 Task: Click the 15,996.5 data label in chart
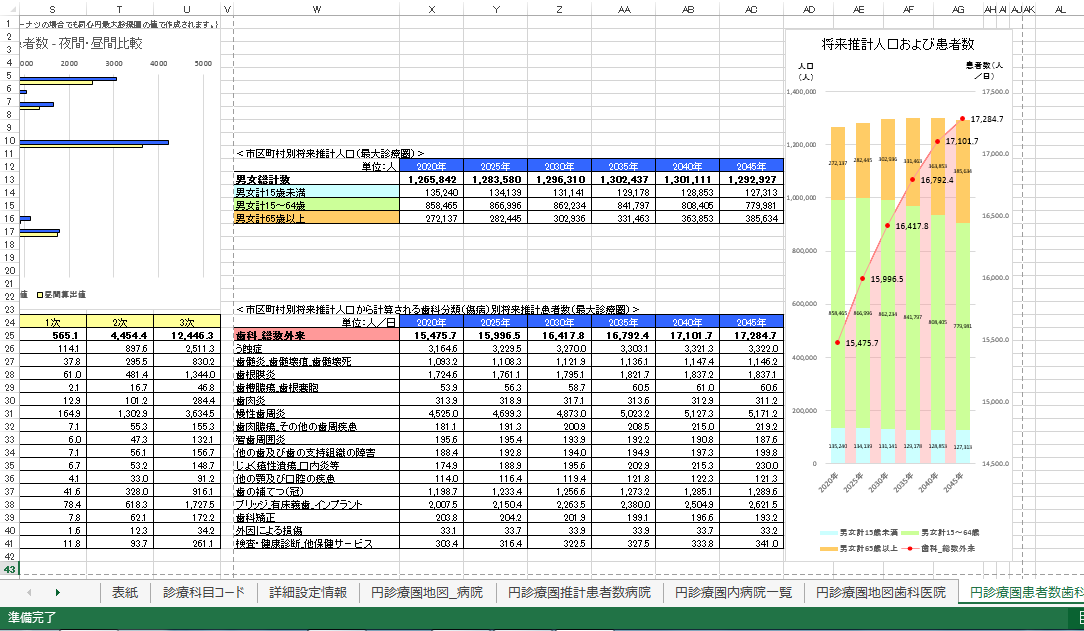click(887, 279)
